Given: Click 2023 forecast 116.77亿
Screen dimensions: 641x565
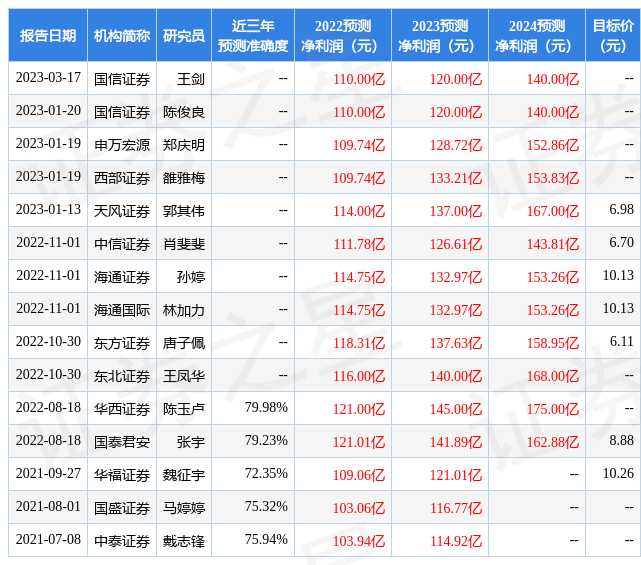Looking at the screenshot, I should (x=456, y=508).
